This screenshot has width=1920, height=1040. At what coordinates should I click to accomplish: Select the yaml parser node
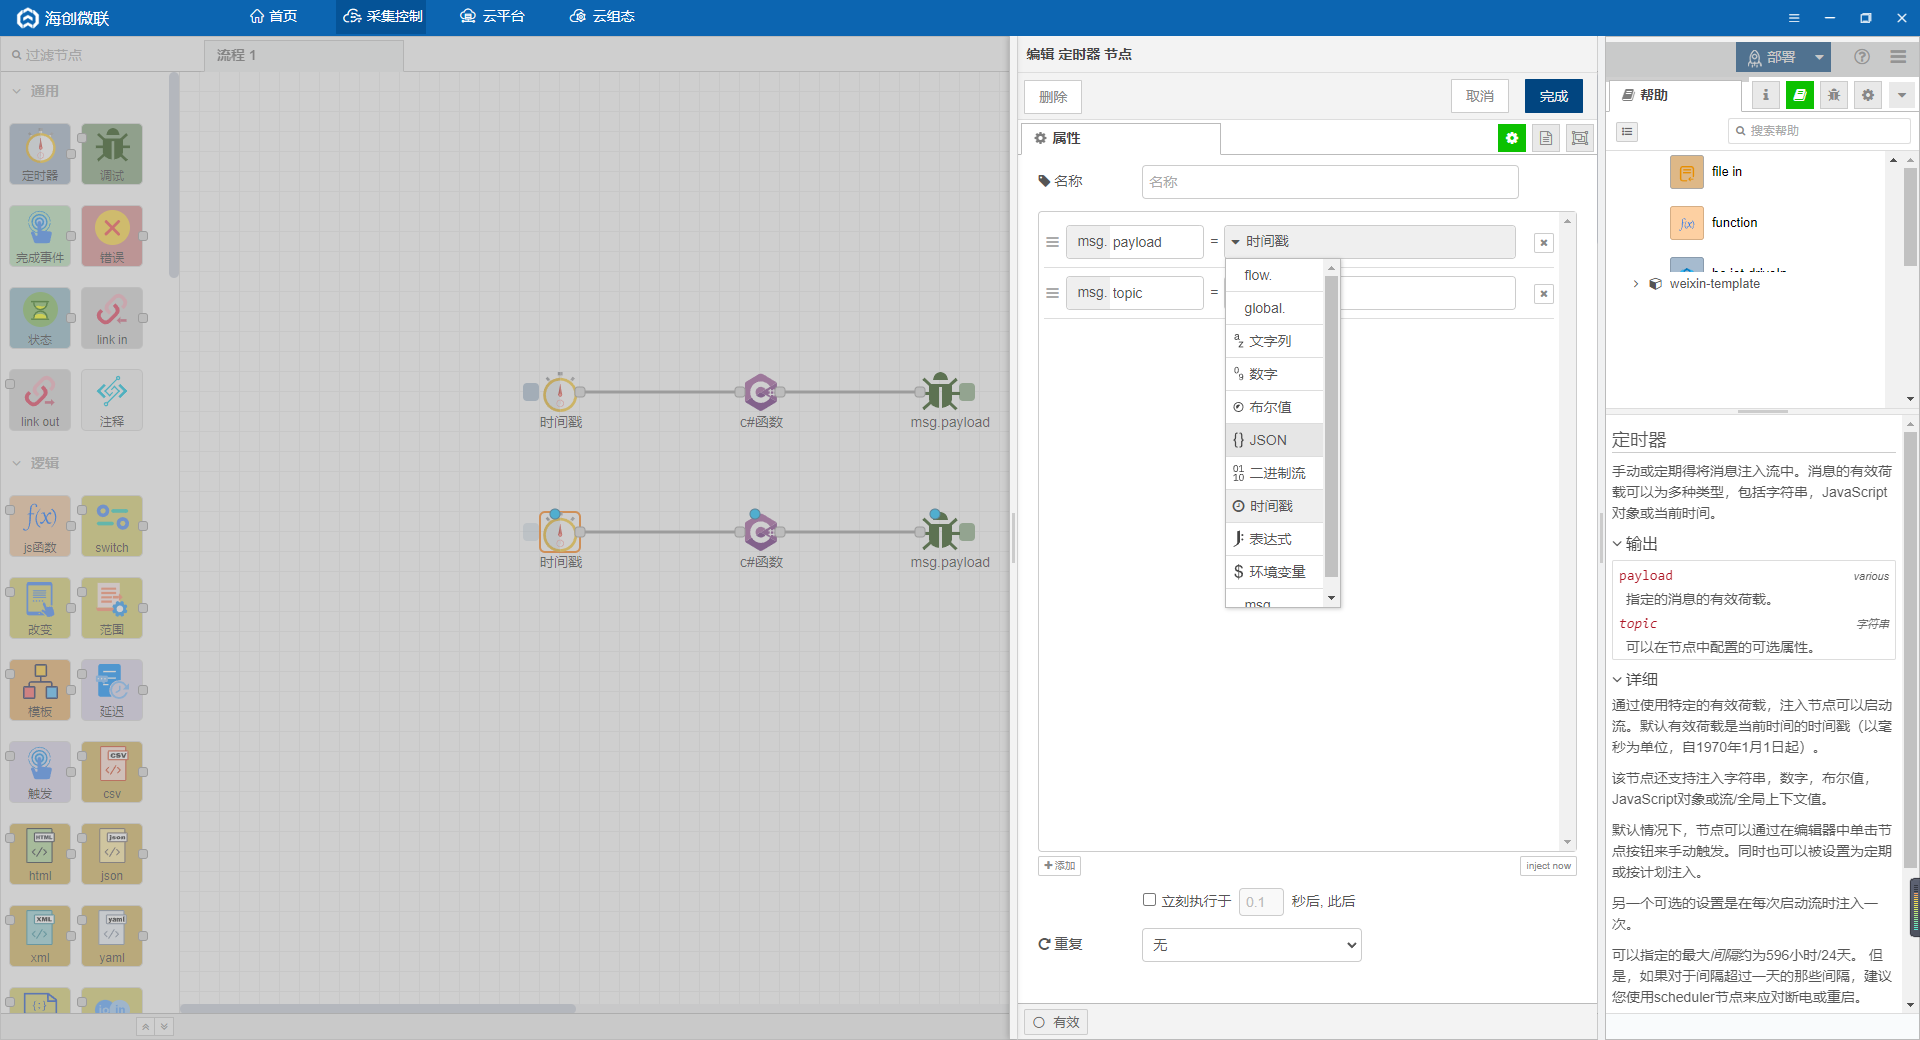112,936
